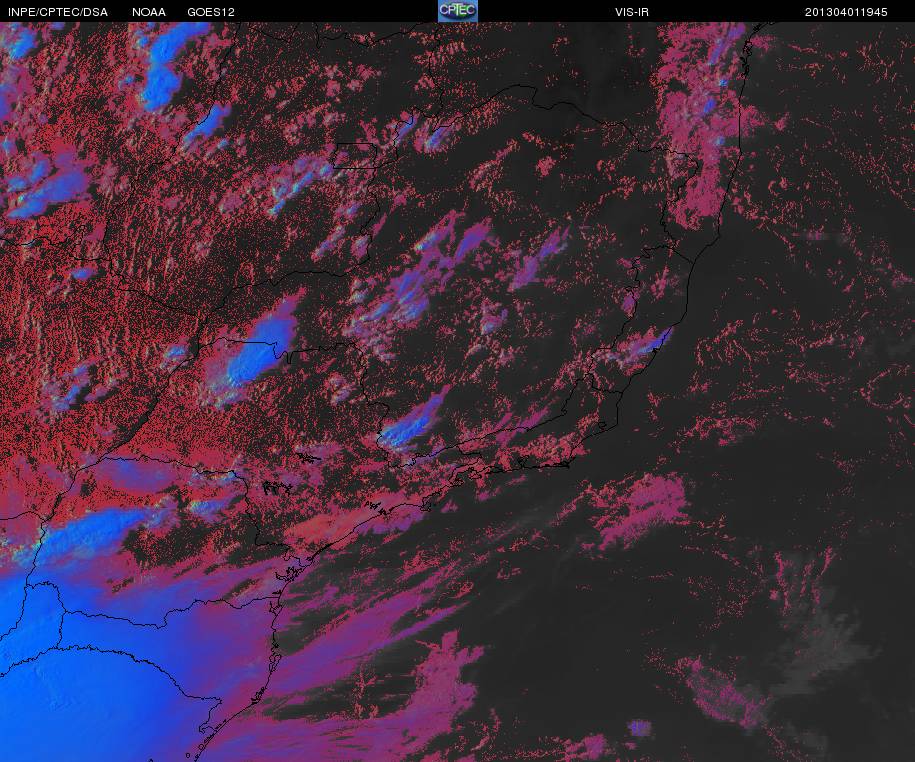This screenshot has width=915, height=762.
Task: Click the VIS-IR channel label
Action: tap(632, 12)
